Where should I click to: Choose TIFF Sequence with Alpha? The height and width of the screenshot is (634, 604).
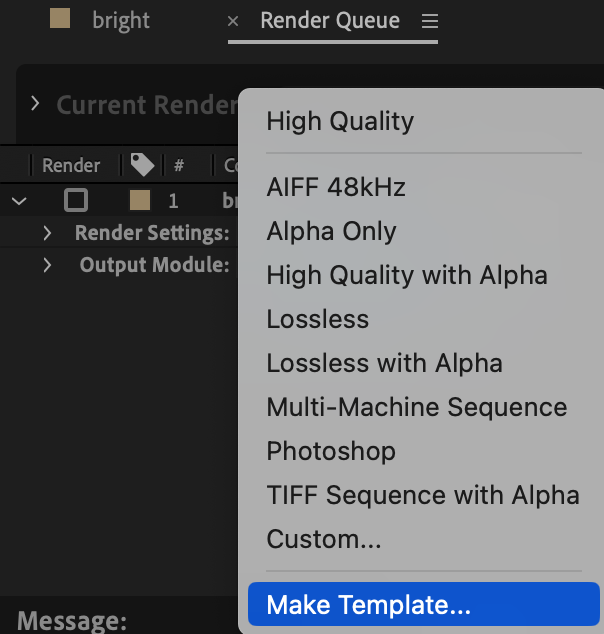click(x=422, y=495)
